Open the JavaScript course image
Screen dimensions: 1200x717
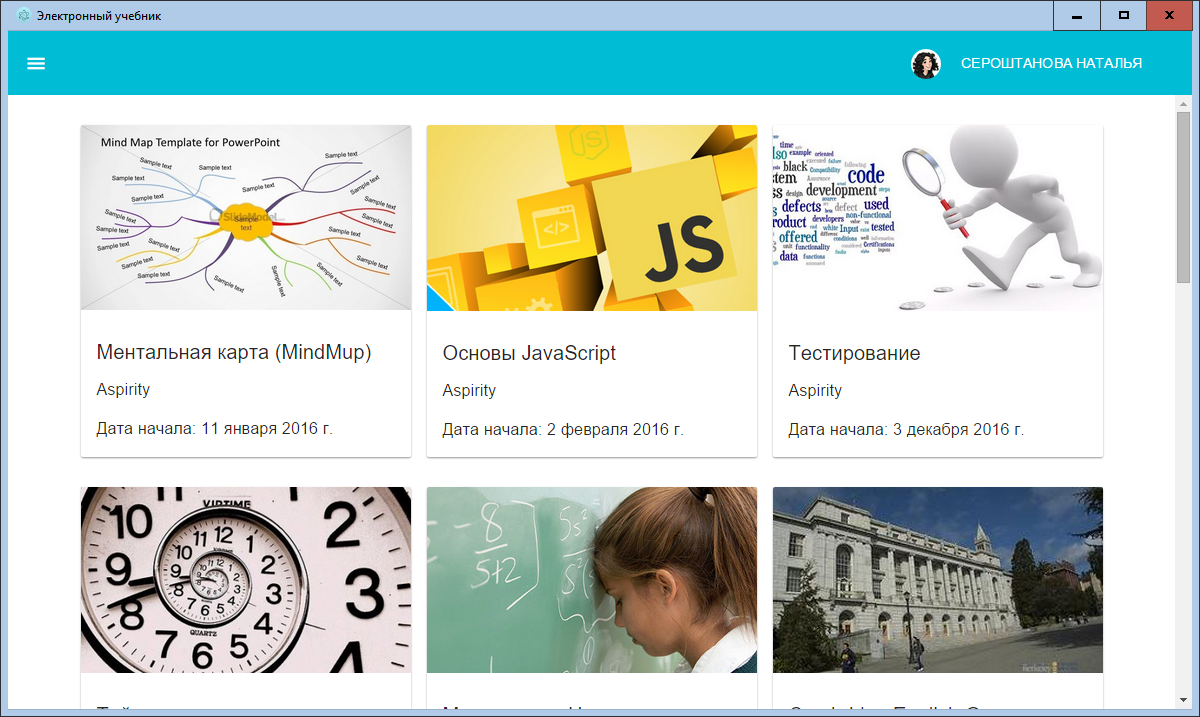tap(592, 218)
